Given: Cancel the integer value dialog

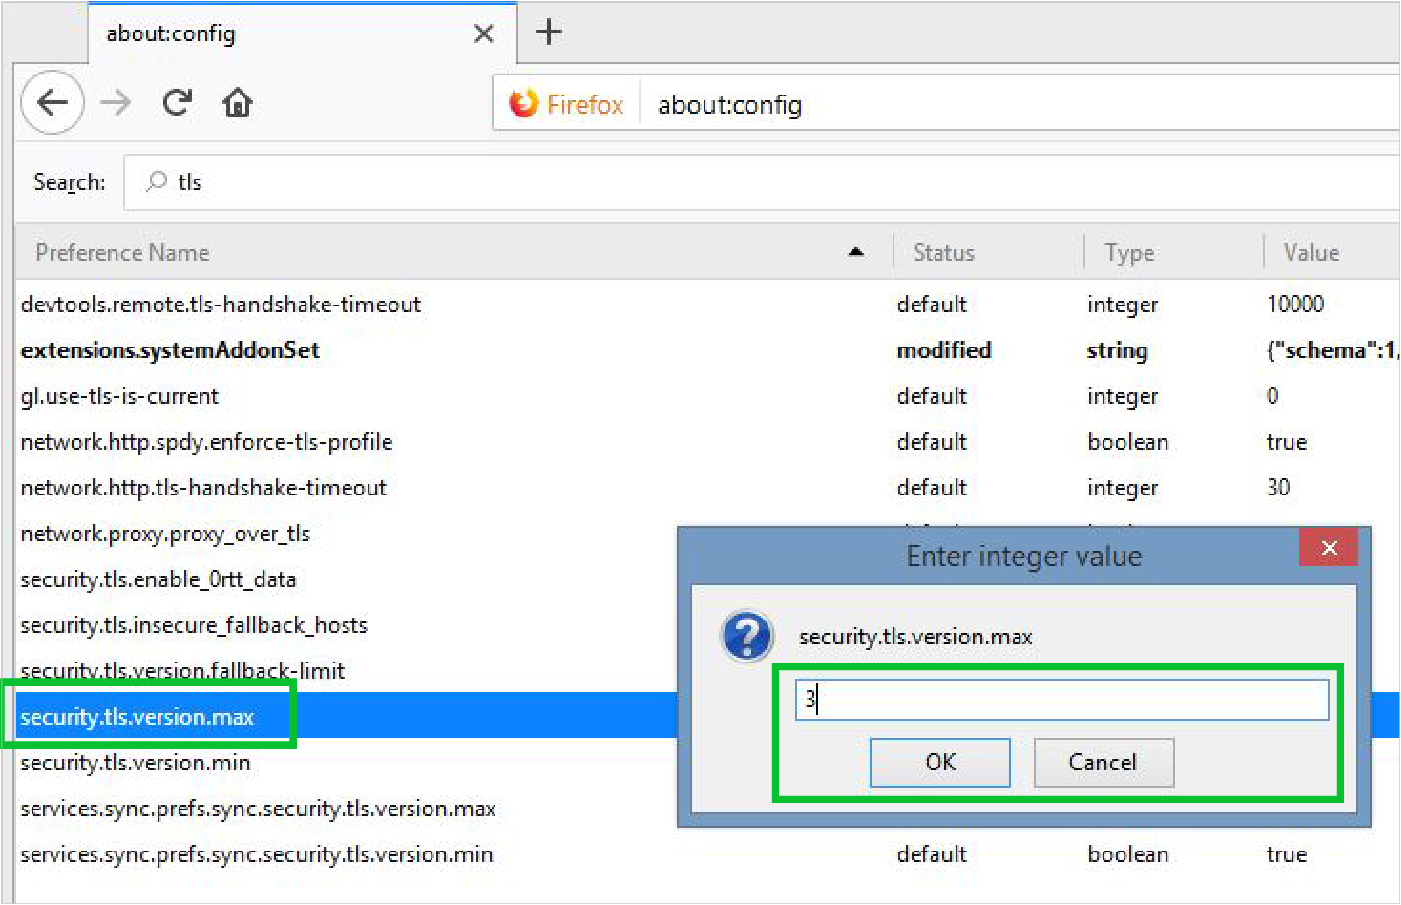Looking at the screenshot, I should coord(1103,762).
